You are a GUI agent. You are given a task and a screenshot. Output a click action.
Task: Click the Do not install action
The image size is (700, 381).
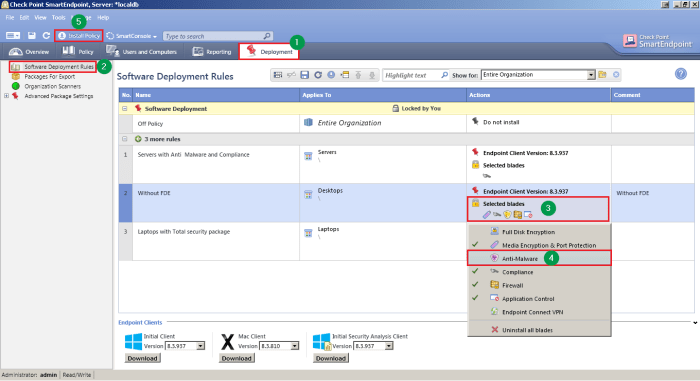pos(501,122)
